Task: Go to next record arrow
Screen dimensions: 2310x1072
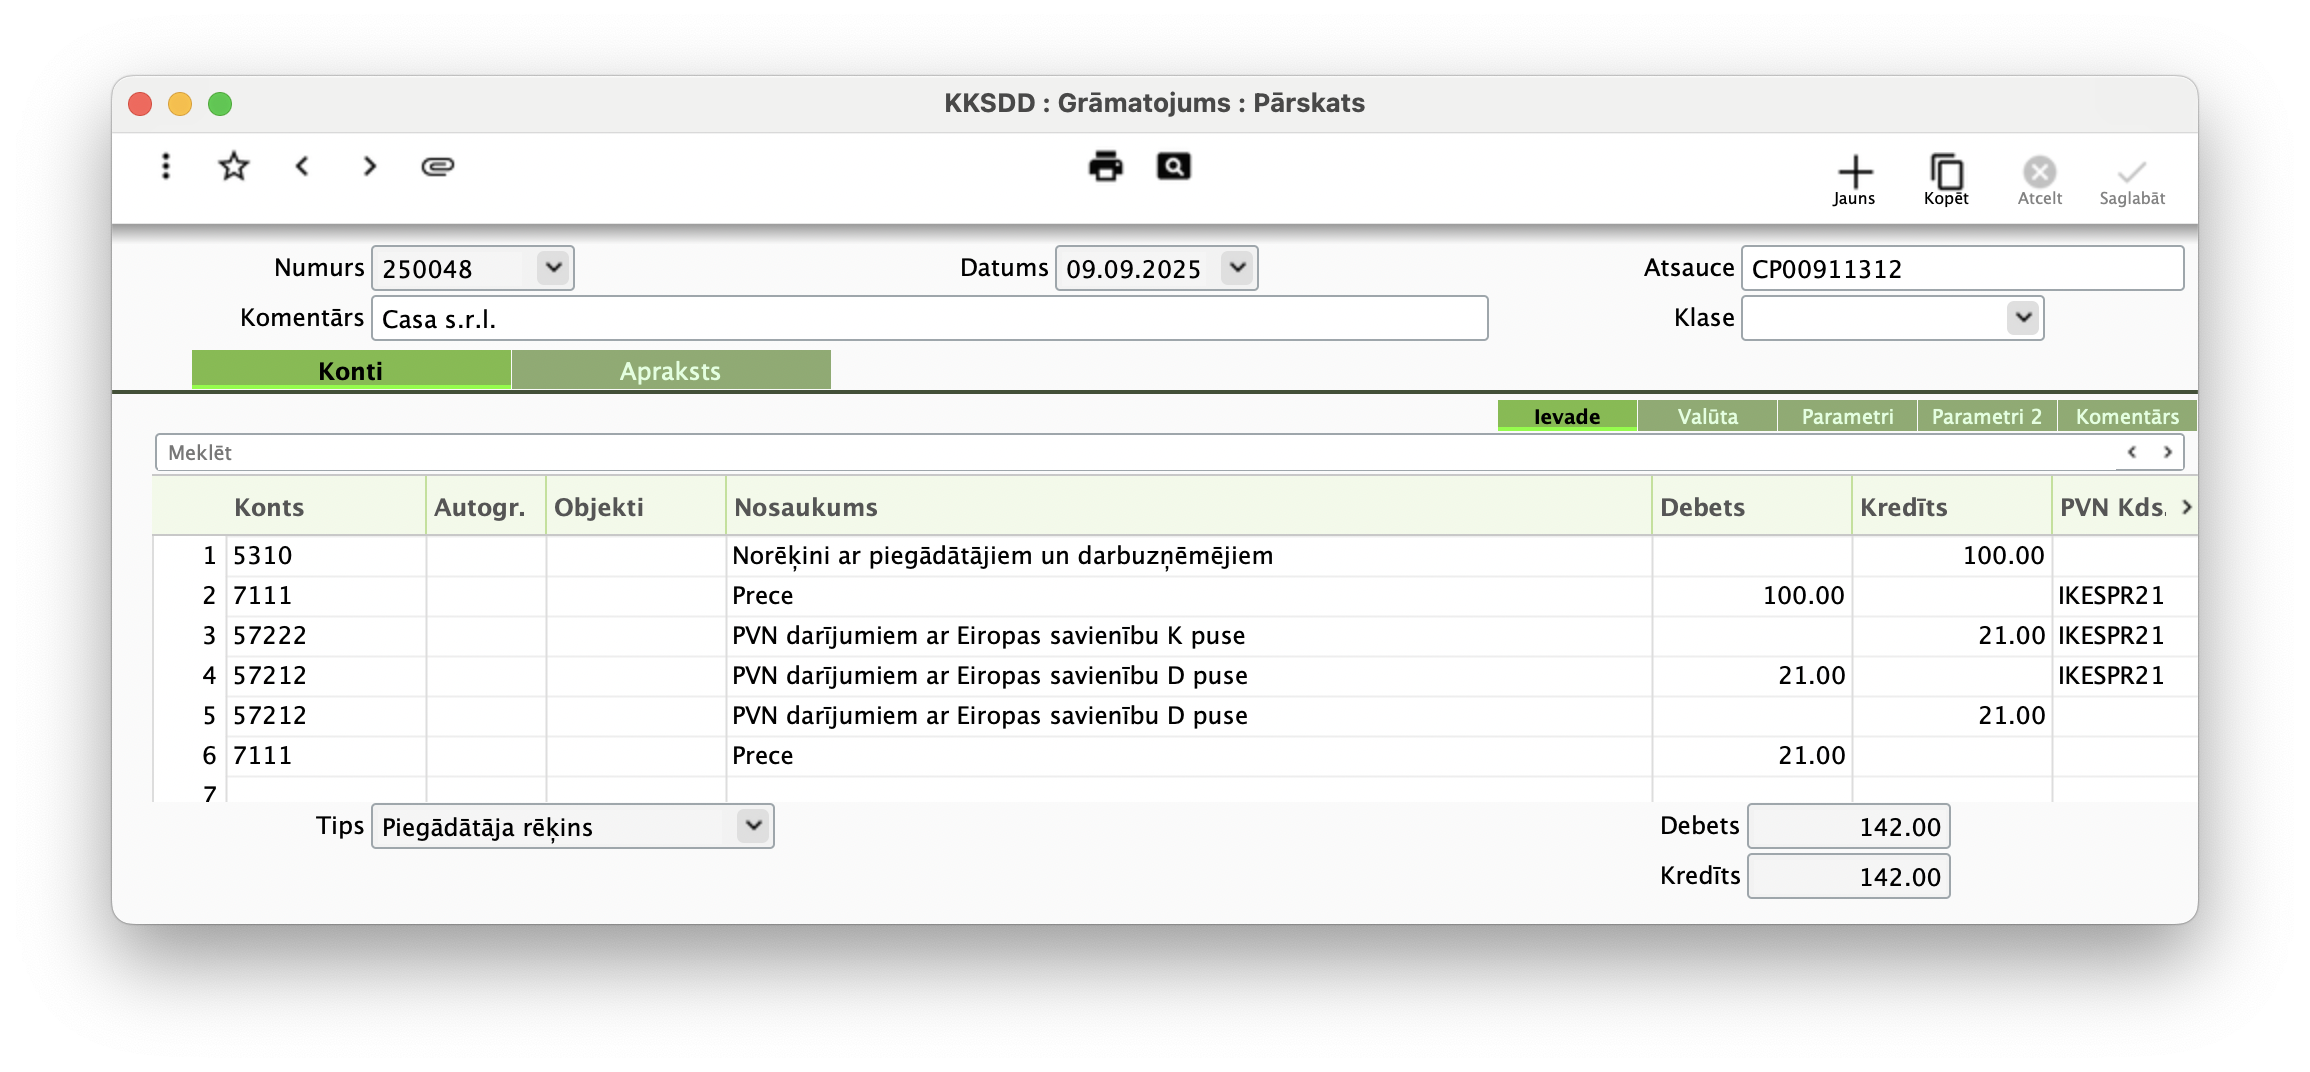Action: pyautogui.click(x=370, y=166)
